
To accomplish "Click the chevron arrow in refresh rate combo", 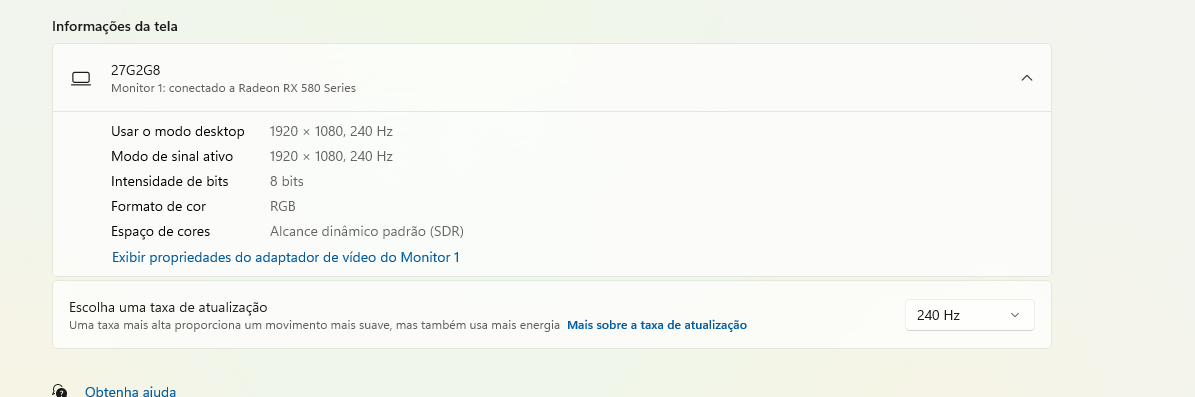I will (x=1014, y=315).
